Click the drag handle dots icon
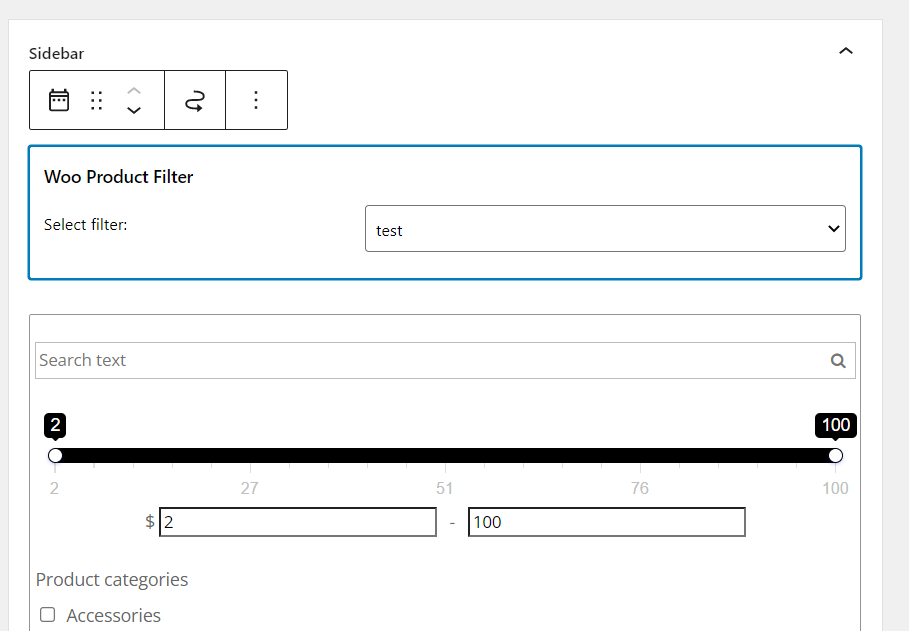Image resolution: width=909 pixels, height=631 pixels. pyautogui.click(x=97, y=100)
